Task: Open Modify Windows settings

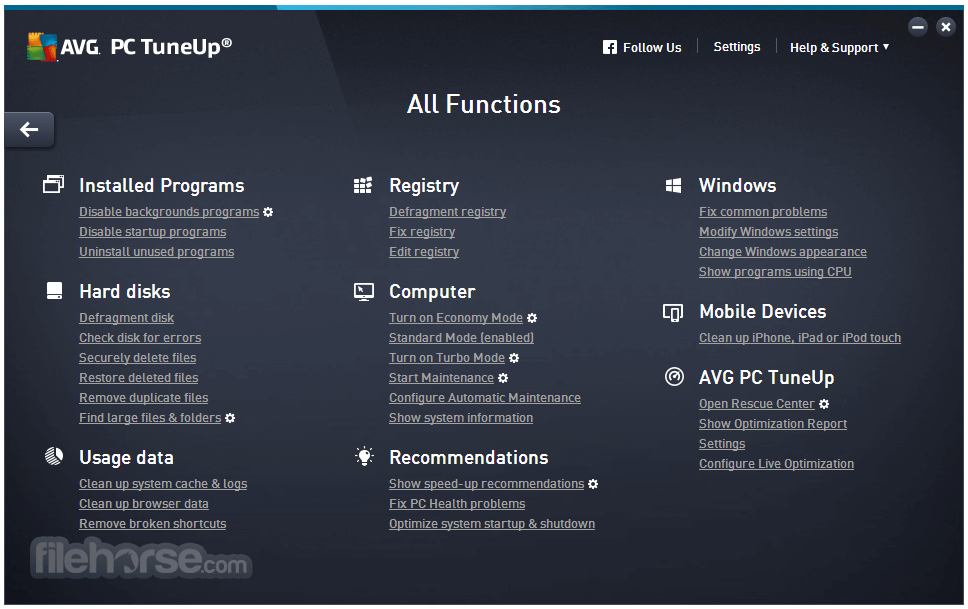Action: click(769, 232)
